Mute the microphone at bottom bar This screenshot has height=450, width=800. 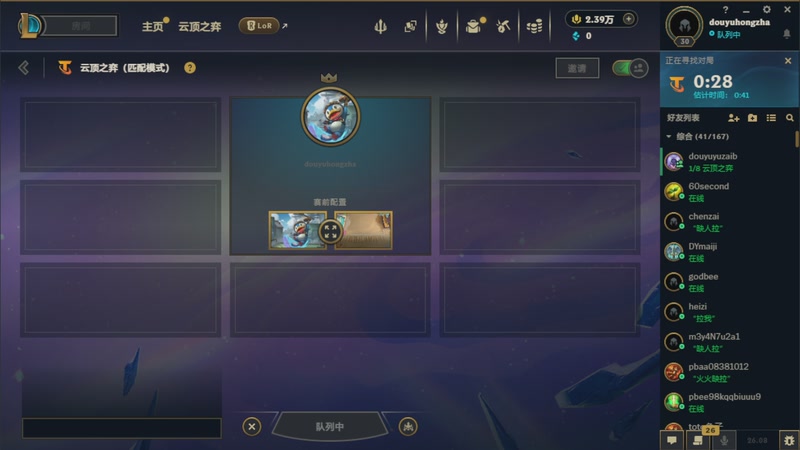click(x=724, y=440)
